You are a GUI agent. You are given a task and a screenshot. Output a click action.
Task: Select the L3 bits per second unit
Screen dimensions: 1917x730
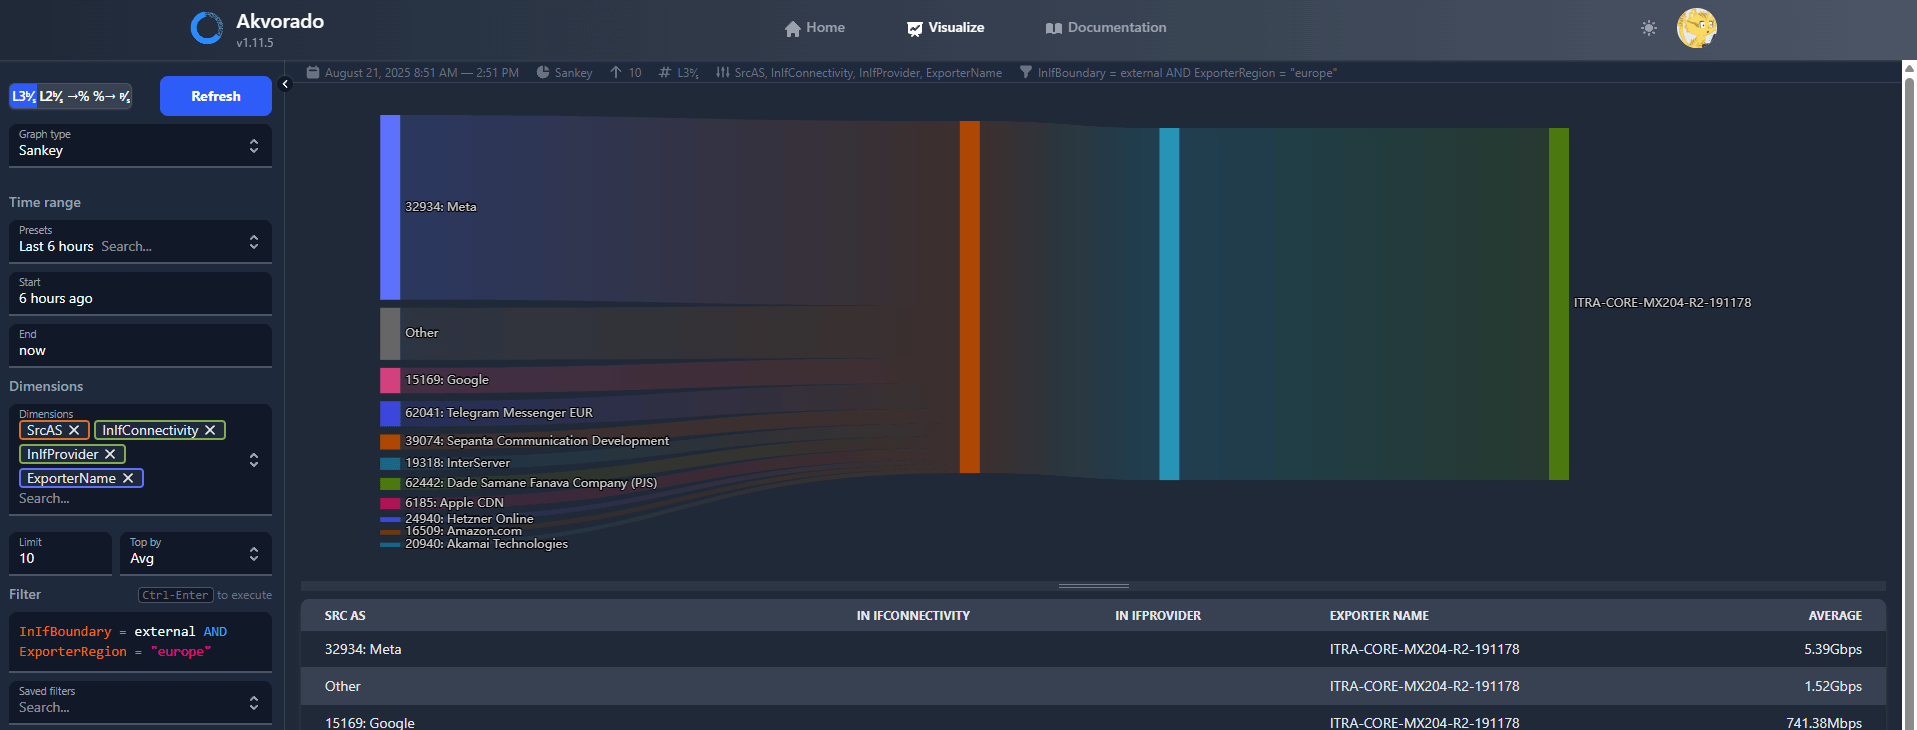23,96
